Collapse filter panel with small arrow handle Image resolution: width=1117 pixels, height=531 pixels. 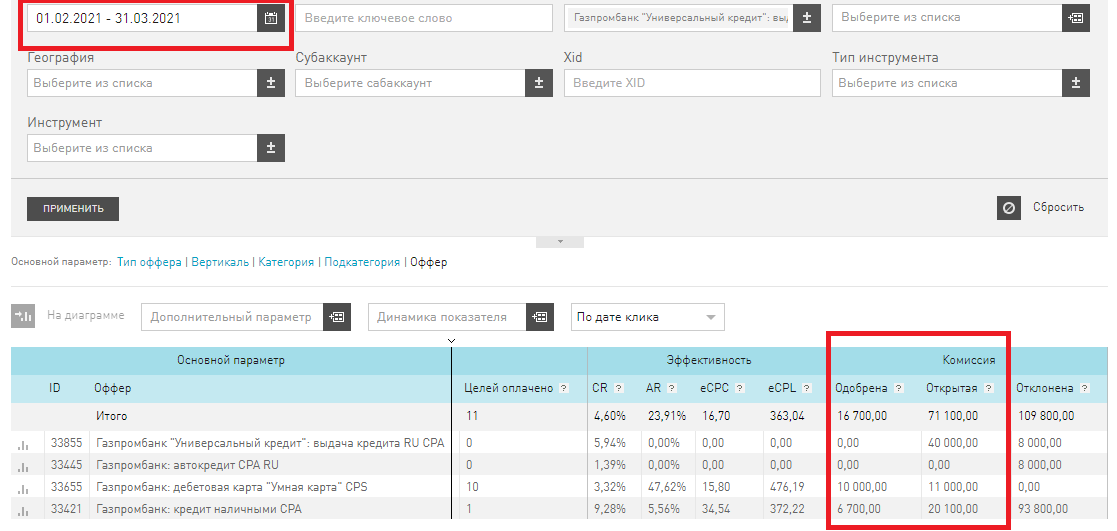coord(560,242)
